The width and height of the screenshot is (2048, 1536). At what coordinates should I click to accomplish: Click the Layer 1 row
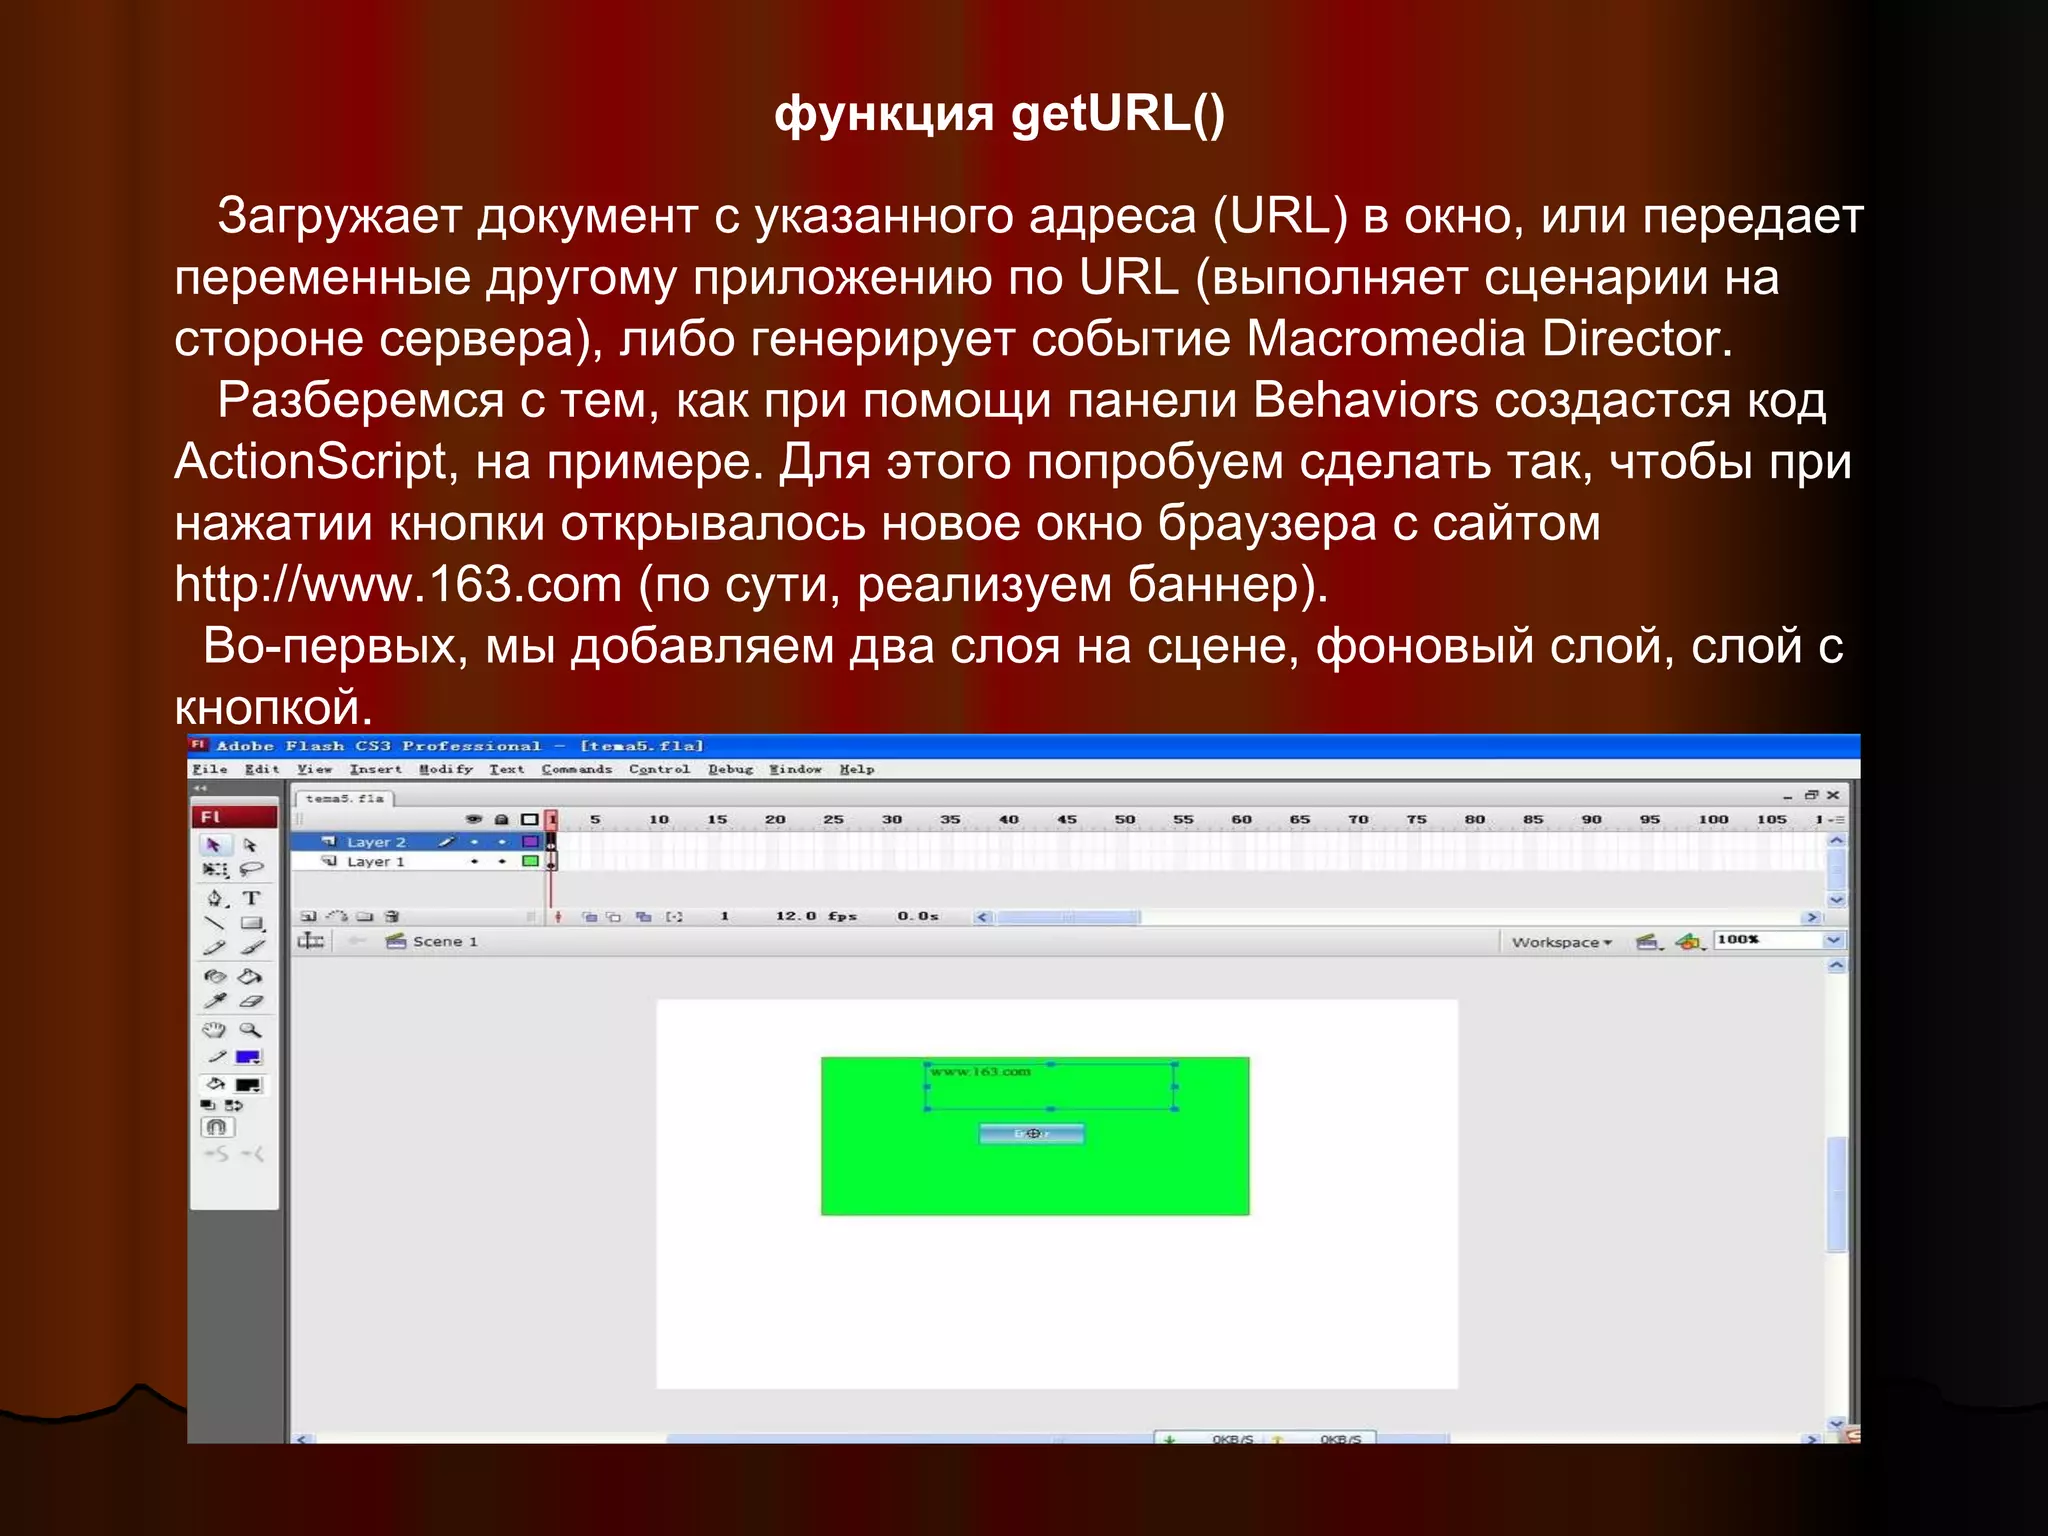pos(376,861)
